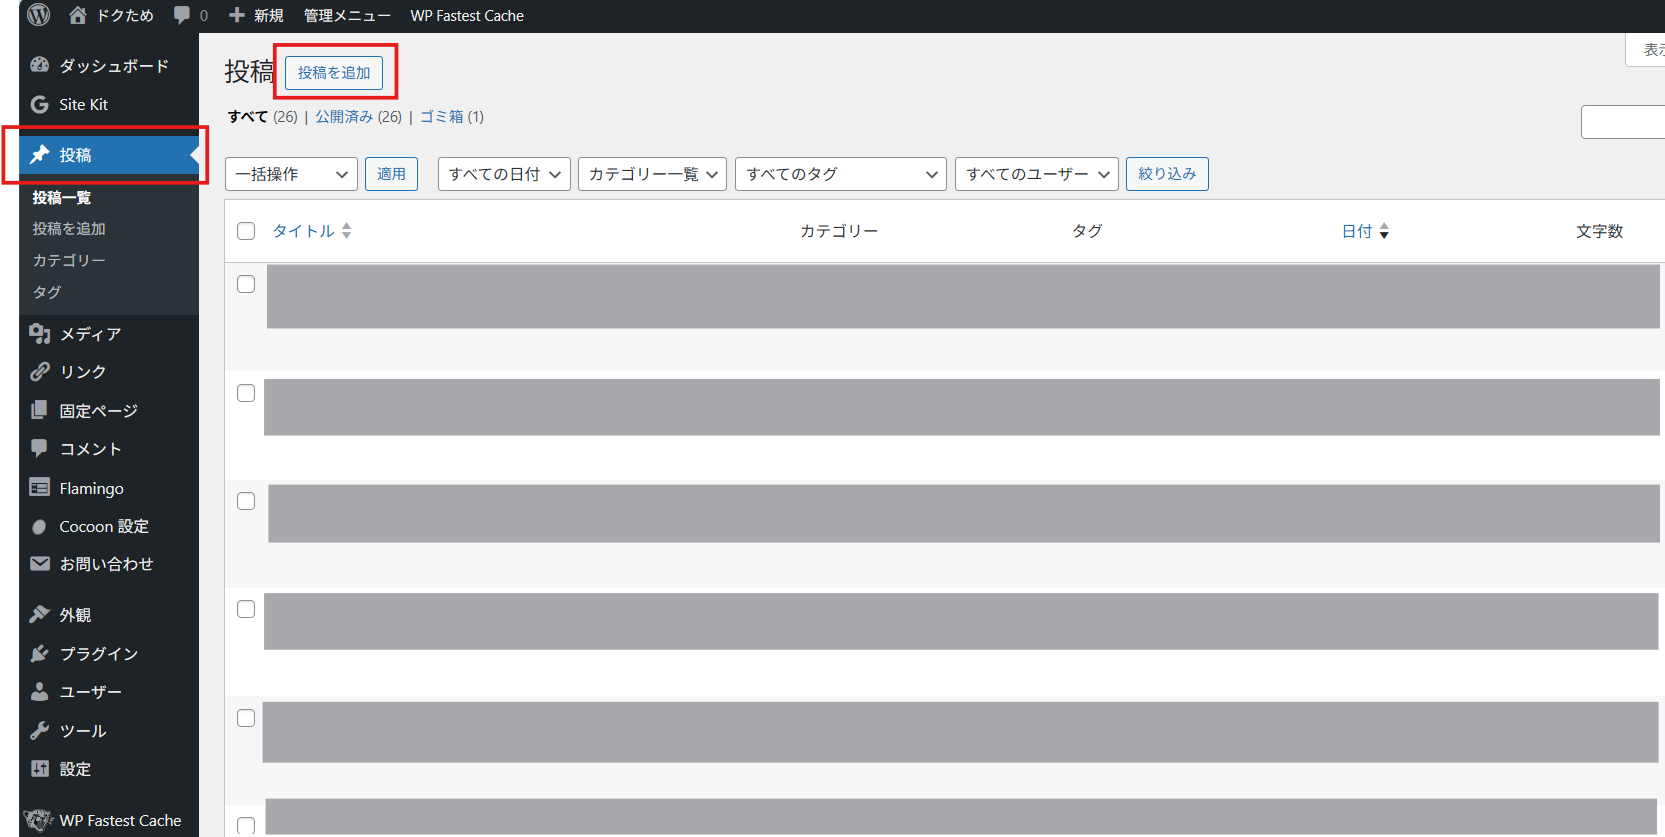Viewport: 1665px width, 837px height.
Task: Open the all users (すべてのユーザー) dropdown
Action: click(1036, 174)
